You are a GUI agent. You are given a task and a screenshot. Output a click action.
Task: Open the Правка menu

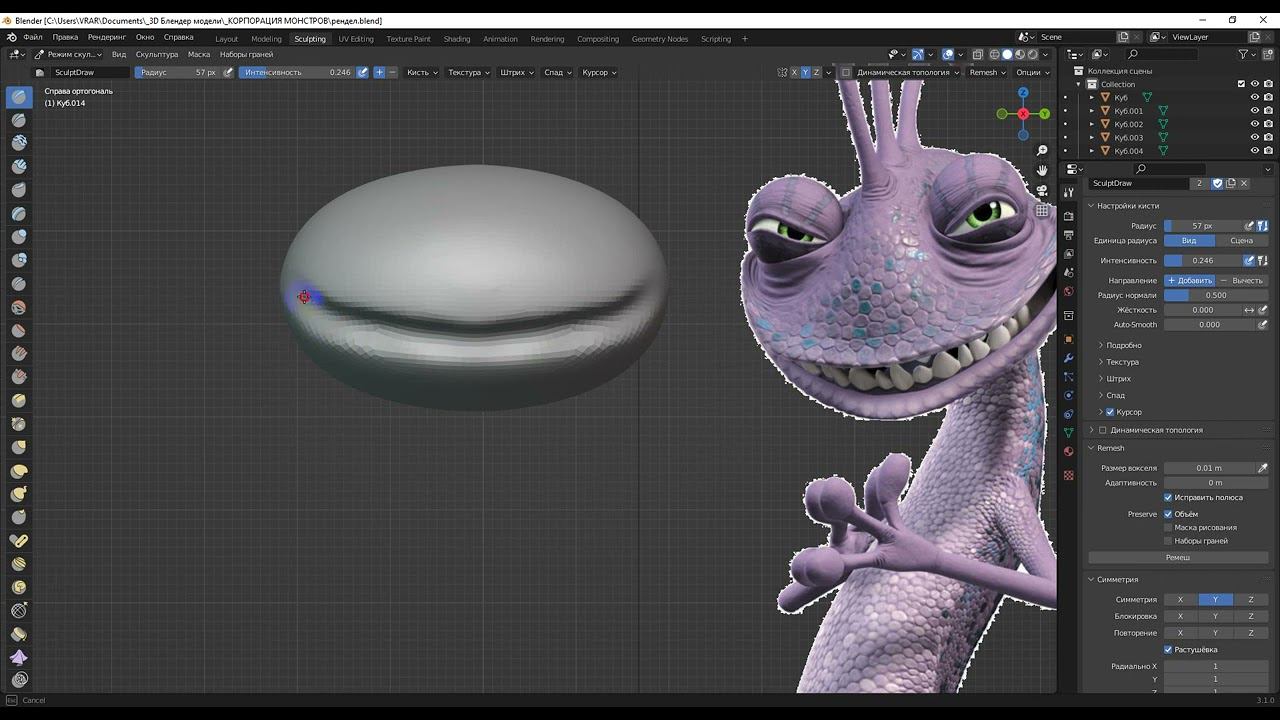[65, 37]
